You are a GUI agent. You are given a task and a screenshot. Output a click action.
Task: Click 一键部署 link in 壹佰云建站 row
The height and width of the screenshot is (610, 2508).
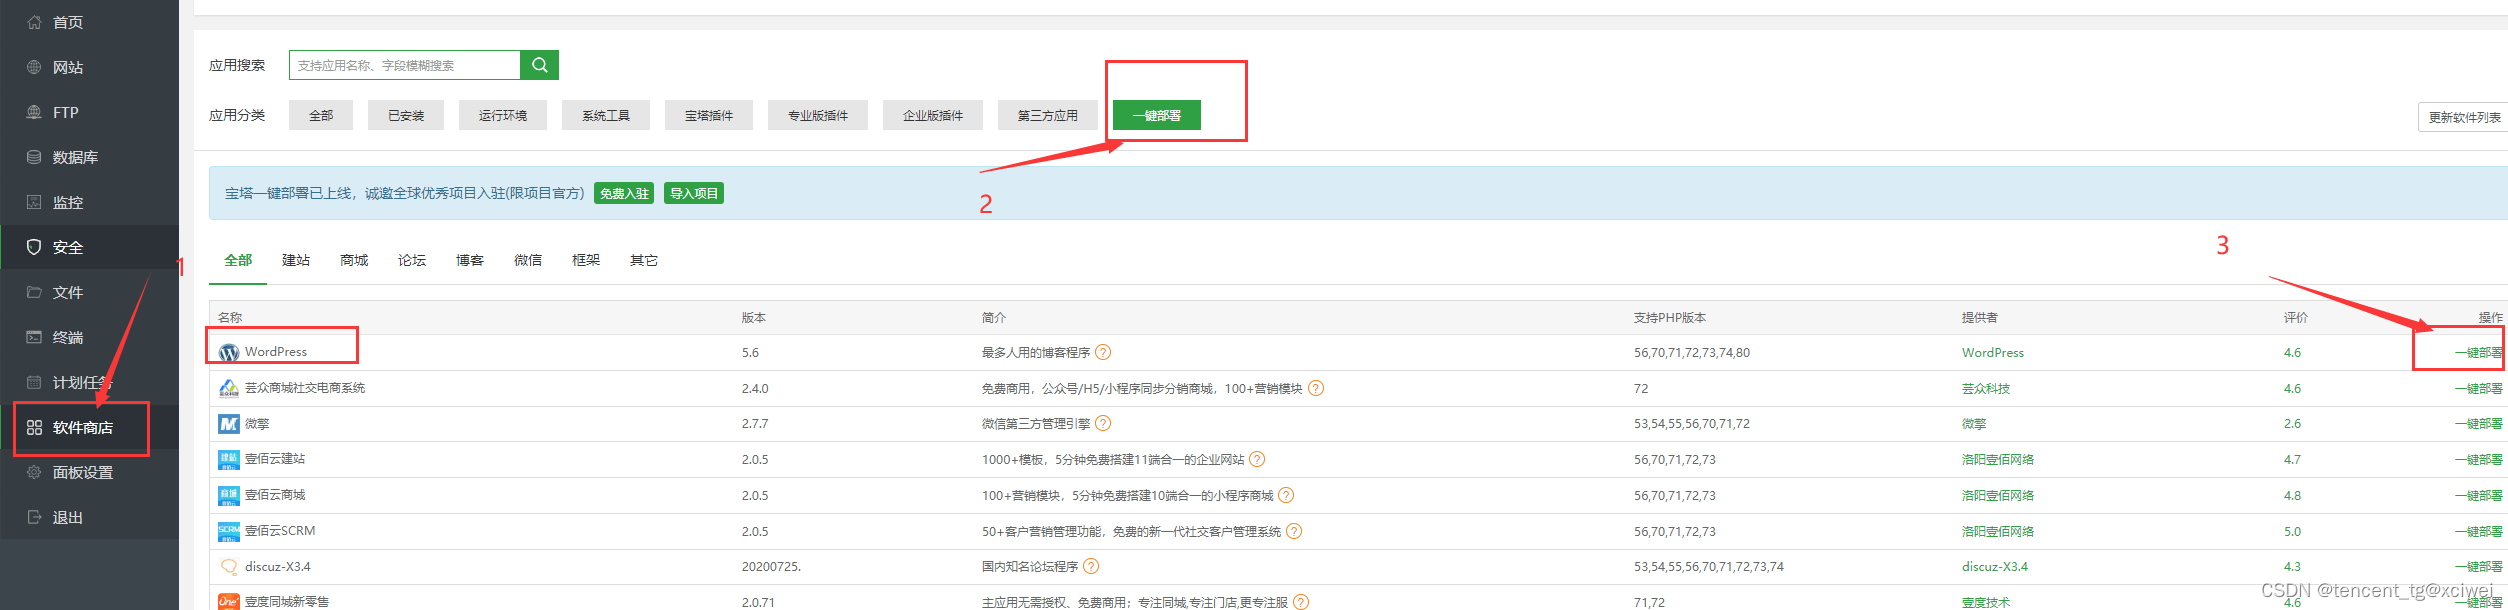click(2478, 459)
